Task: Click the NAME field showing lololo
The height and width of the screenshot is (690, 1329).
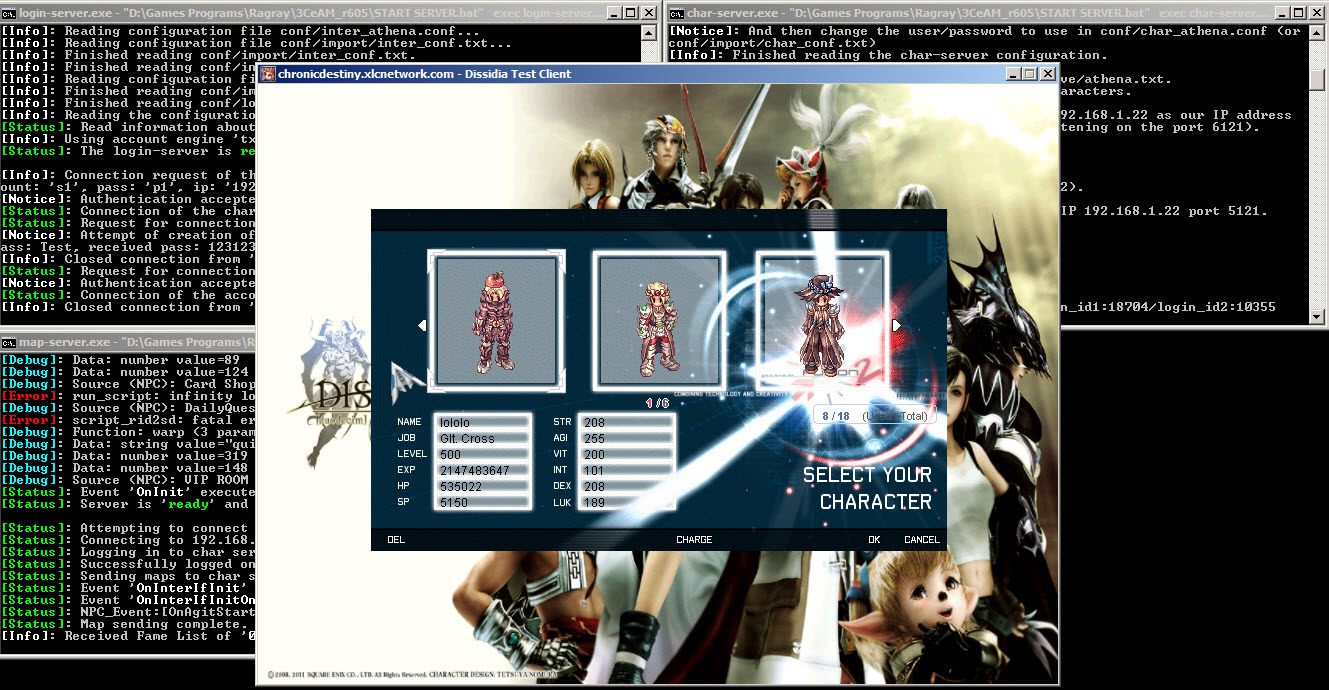Action: pos(483,422)
